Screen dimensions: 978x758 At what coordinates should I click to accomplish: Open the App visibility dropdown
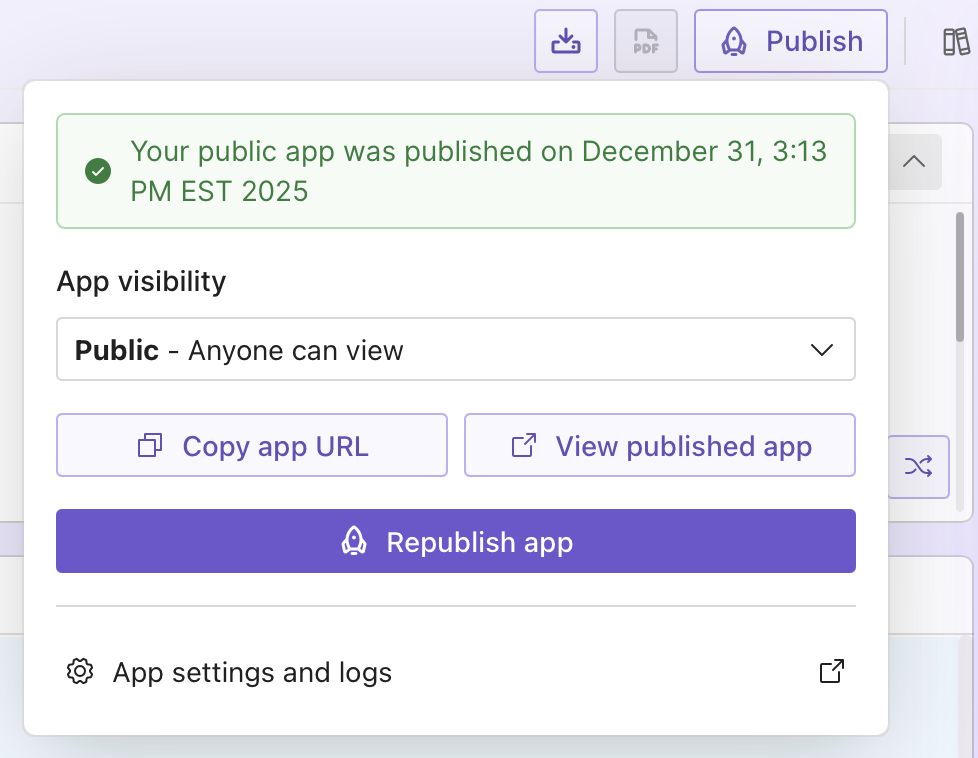click(x=456, y=349)
